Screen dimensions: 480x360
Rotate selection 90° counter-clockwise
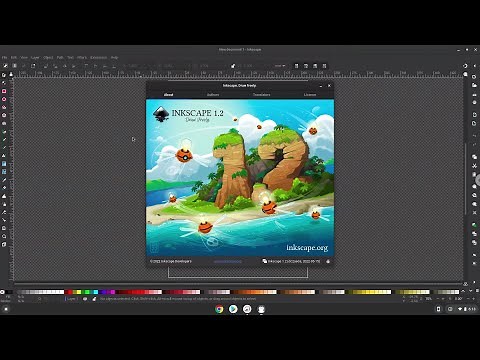[46, 66]
